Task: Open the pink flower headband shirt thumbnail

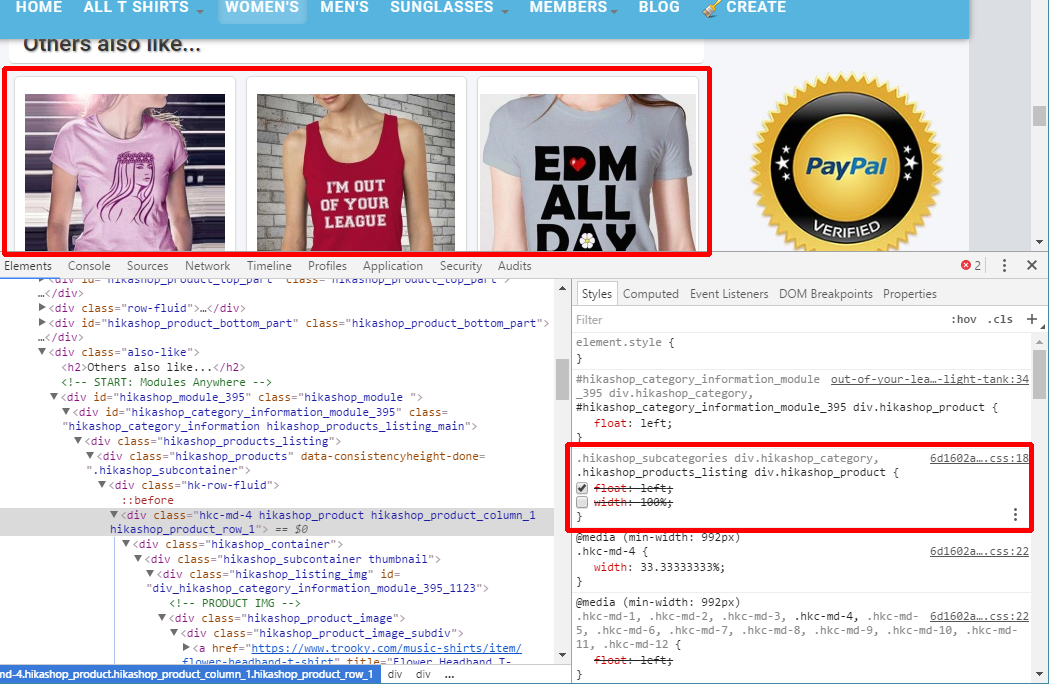Action: (125, 173)
